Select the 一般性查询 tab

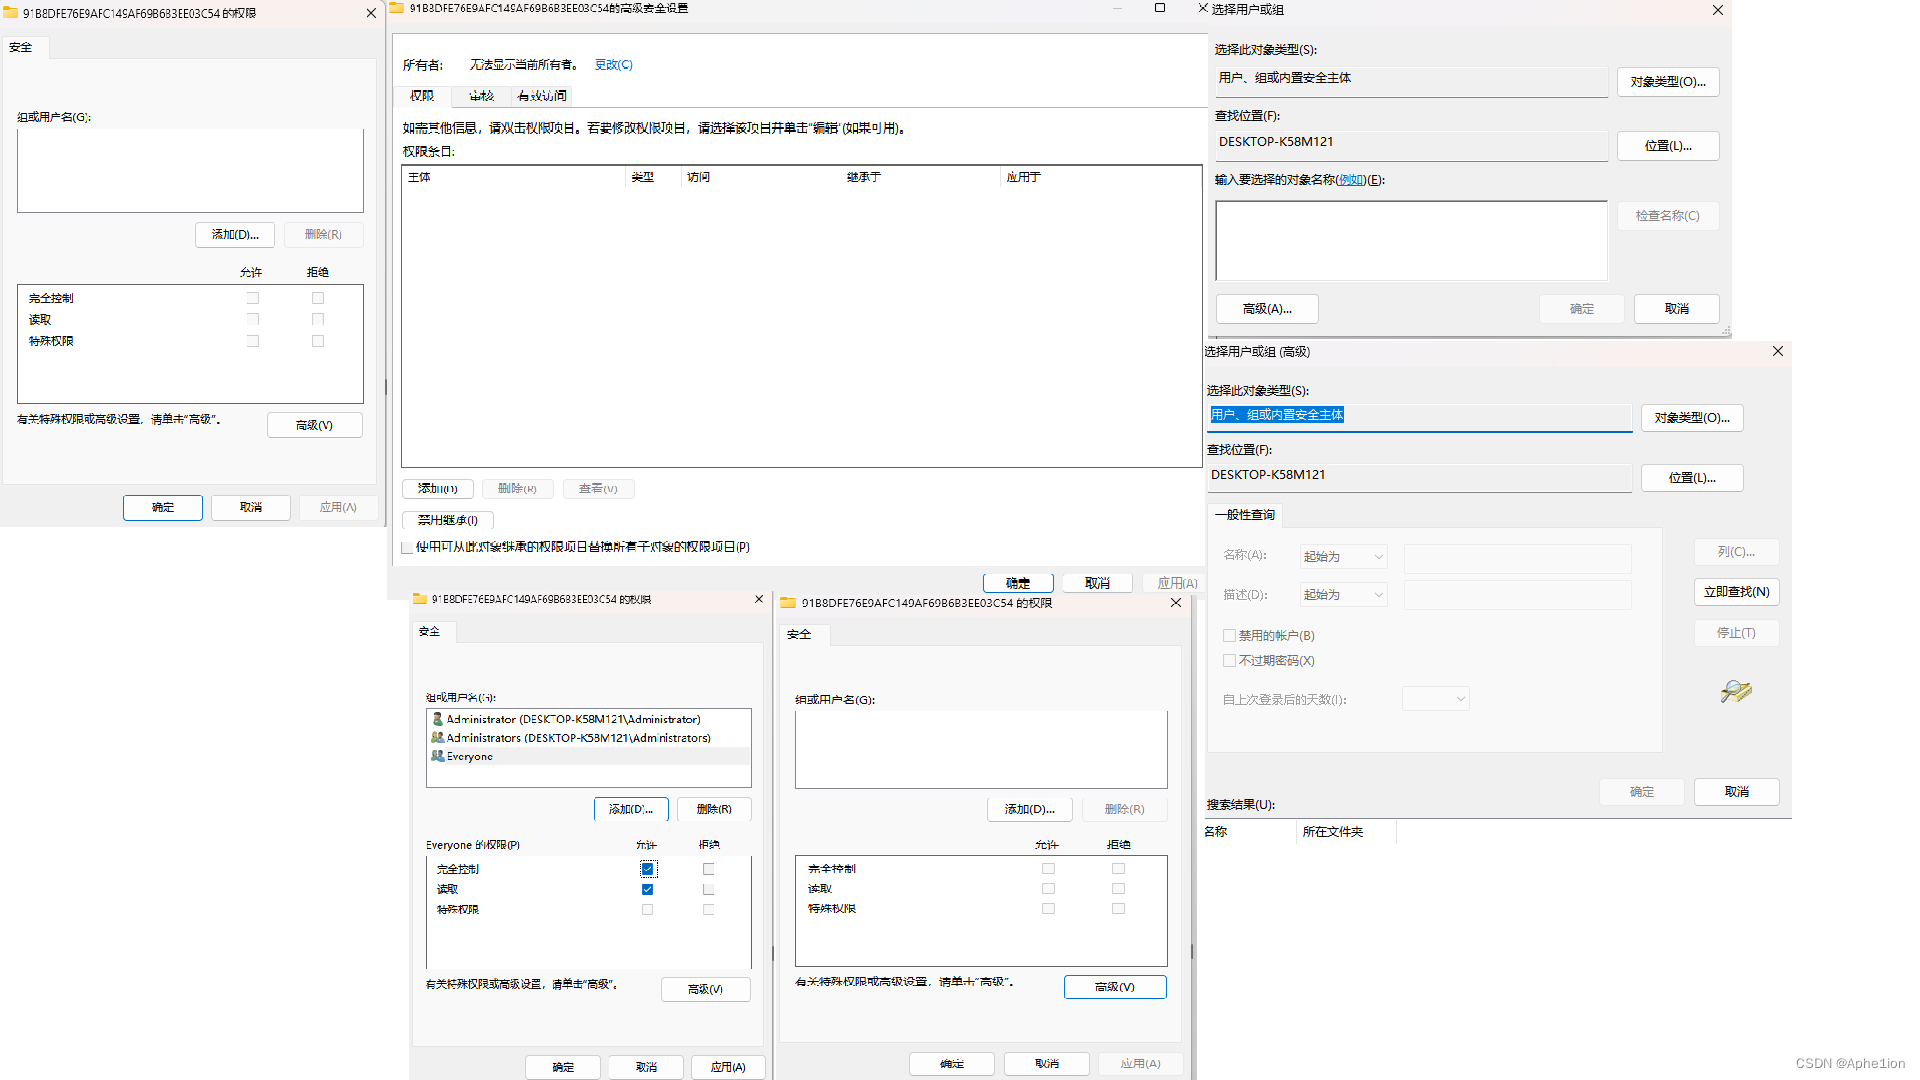click(1245, 515)
